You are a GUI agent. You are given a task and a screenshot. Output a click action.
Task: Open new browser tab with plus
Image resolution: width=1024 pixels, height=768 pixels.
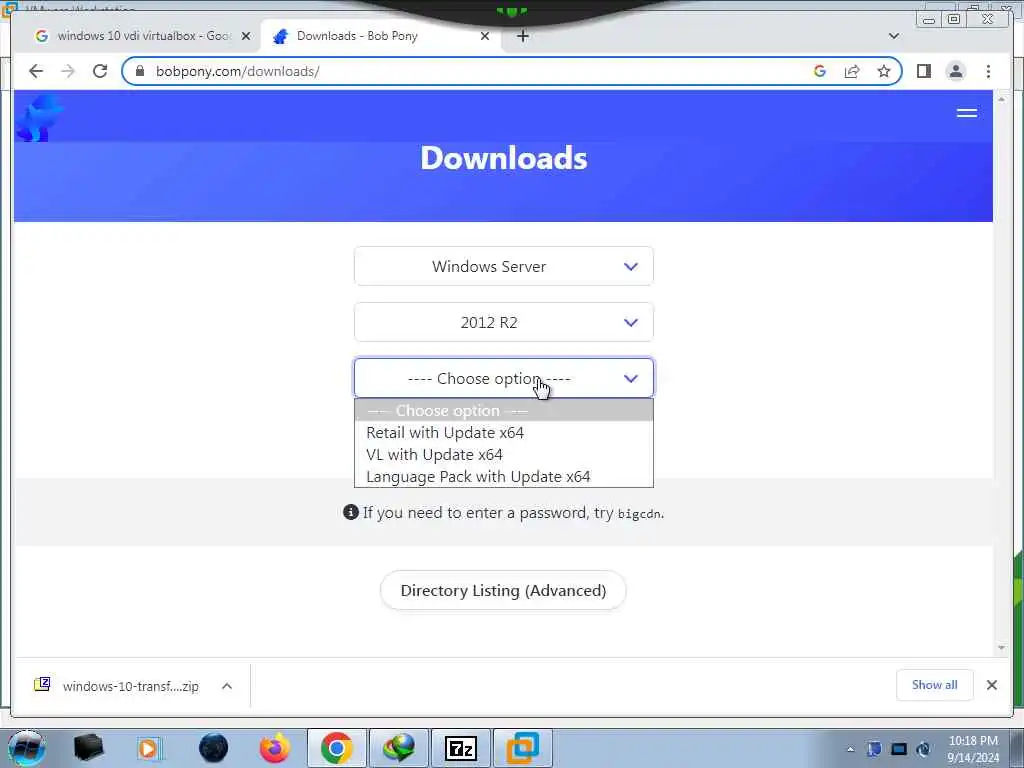coord(522,36)
